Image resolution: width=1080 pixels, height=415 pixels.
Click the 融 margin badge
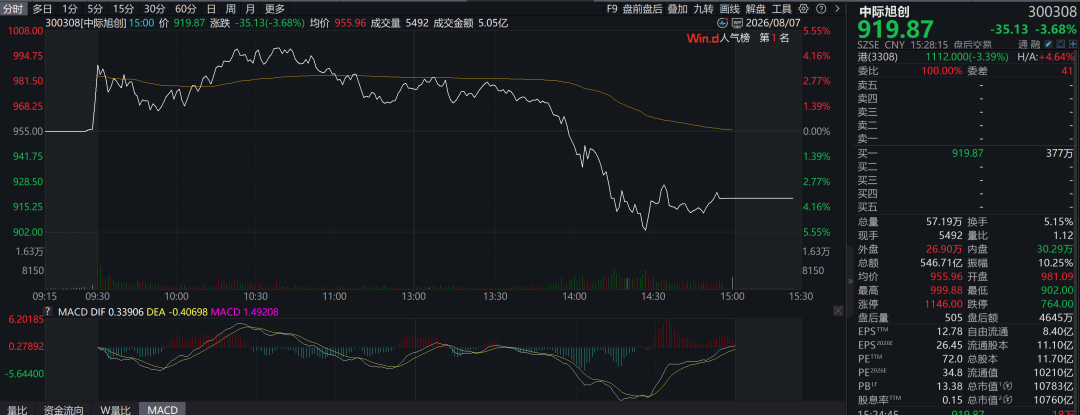(1037, 44)
